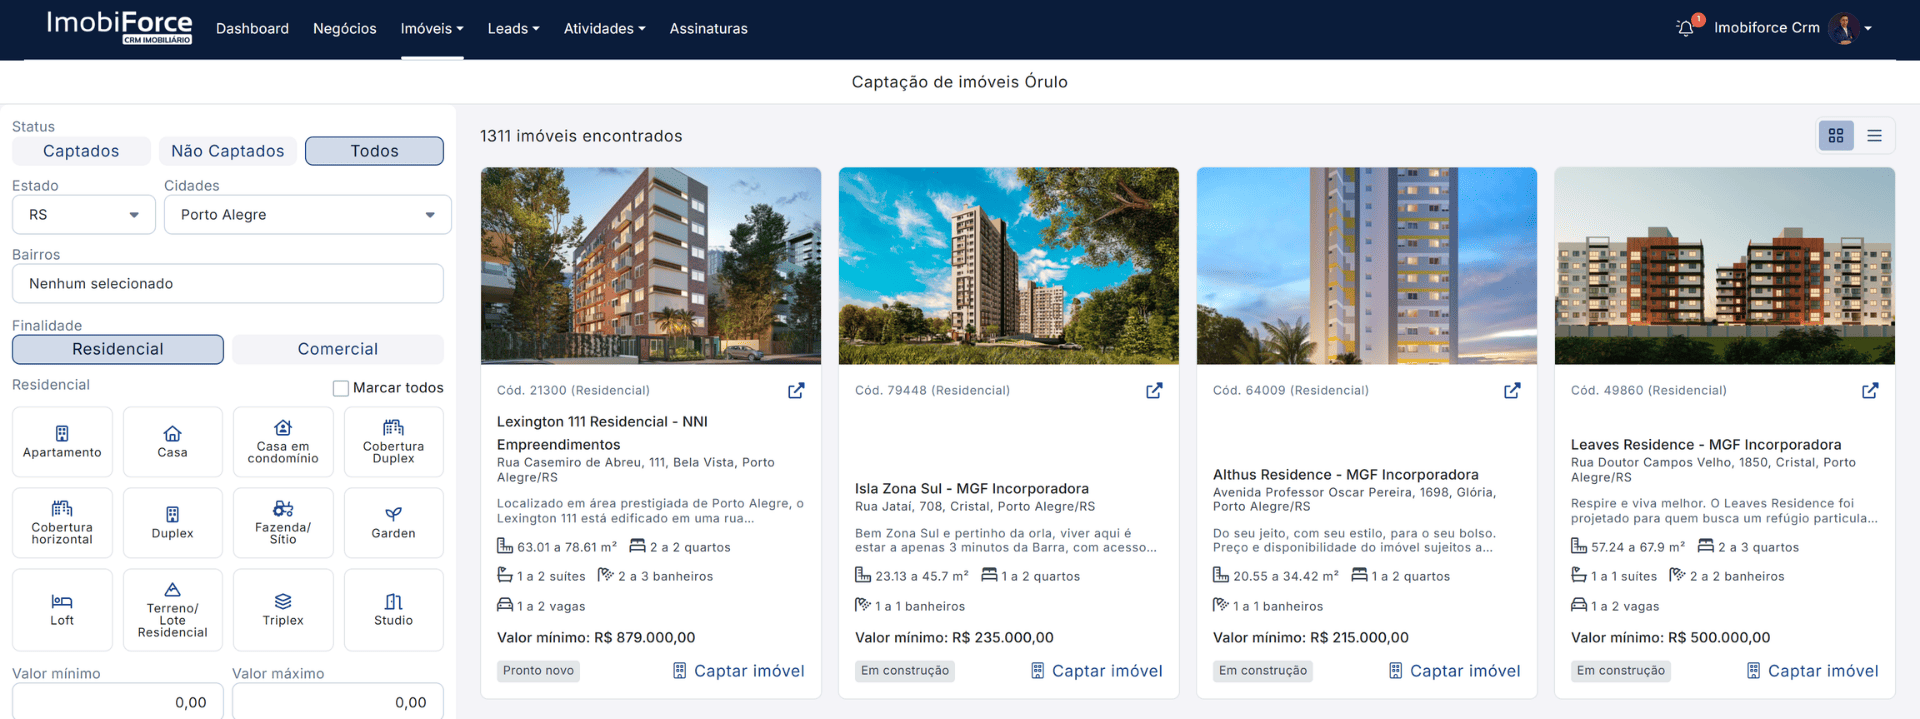The image size is (1920, 719).
Task: Select the Loft property type
Action: [62, 610]
